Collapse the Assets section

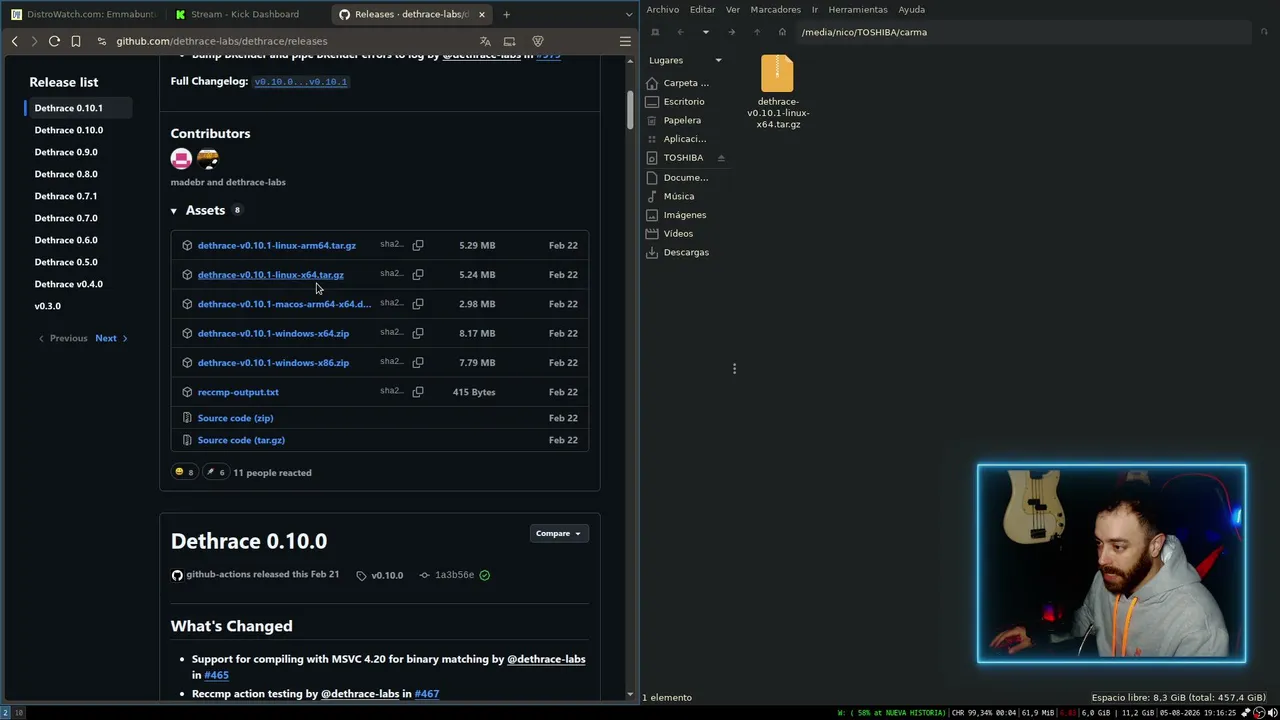174,211
